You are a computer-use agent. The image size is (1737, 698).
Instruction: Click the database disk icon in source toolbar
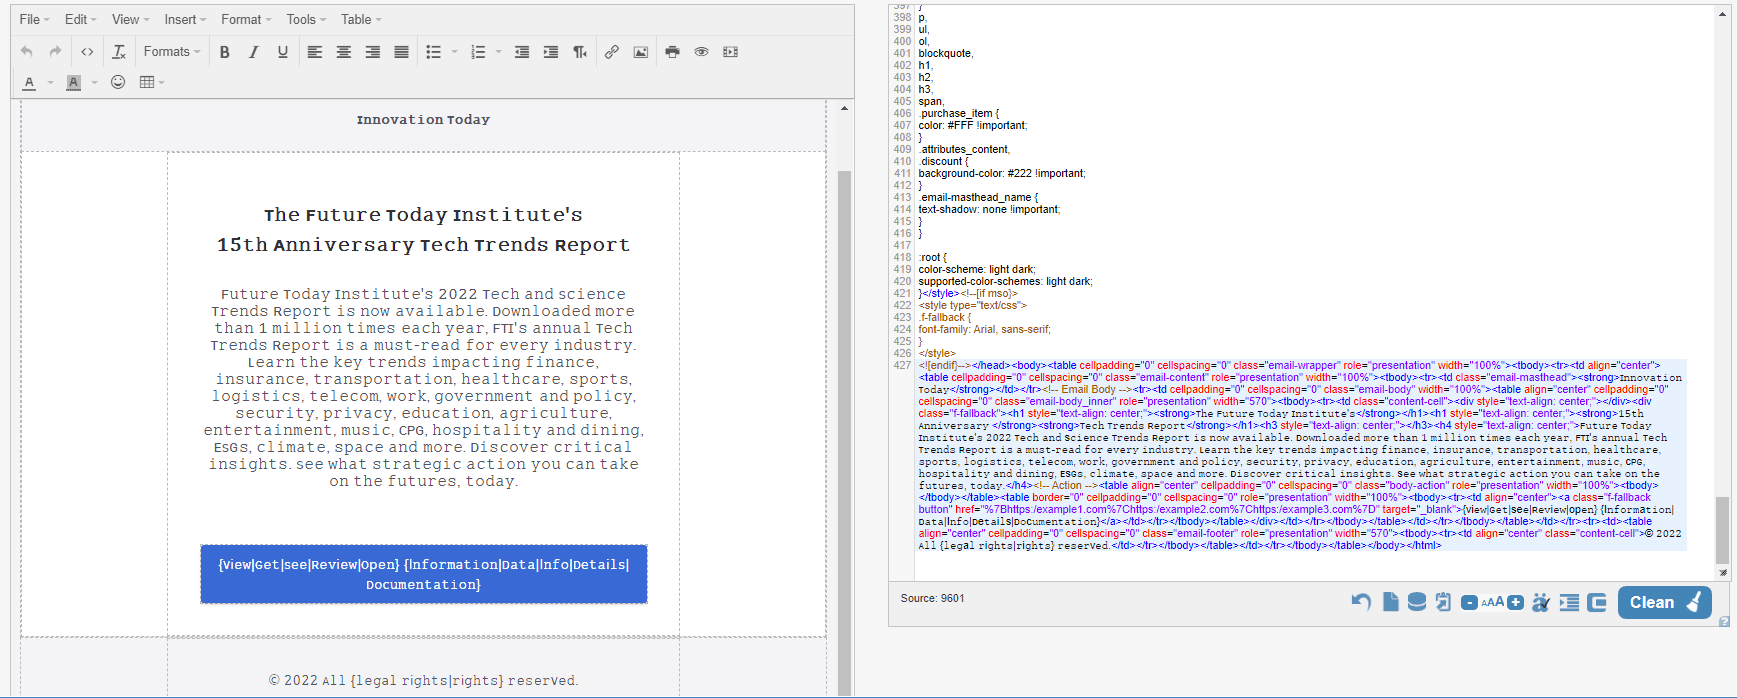(1416, 602)
